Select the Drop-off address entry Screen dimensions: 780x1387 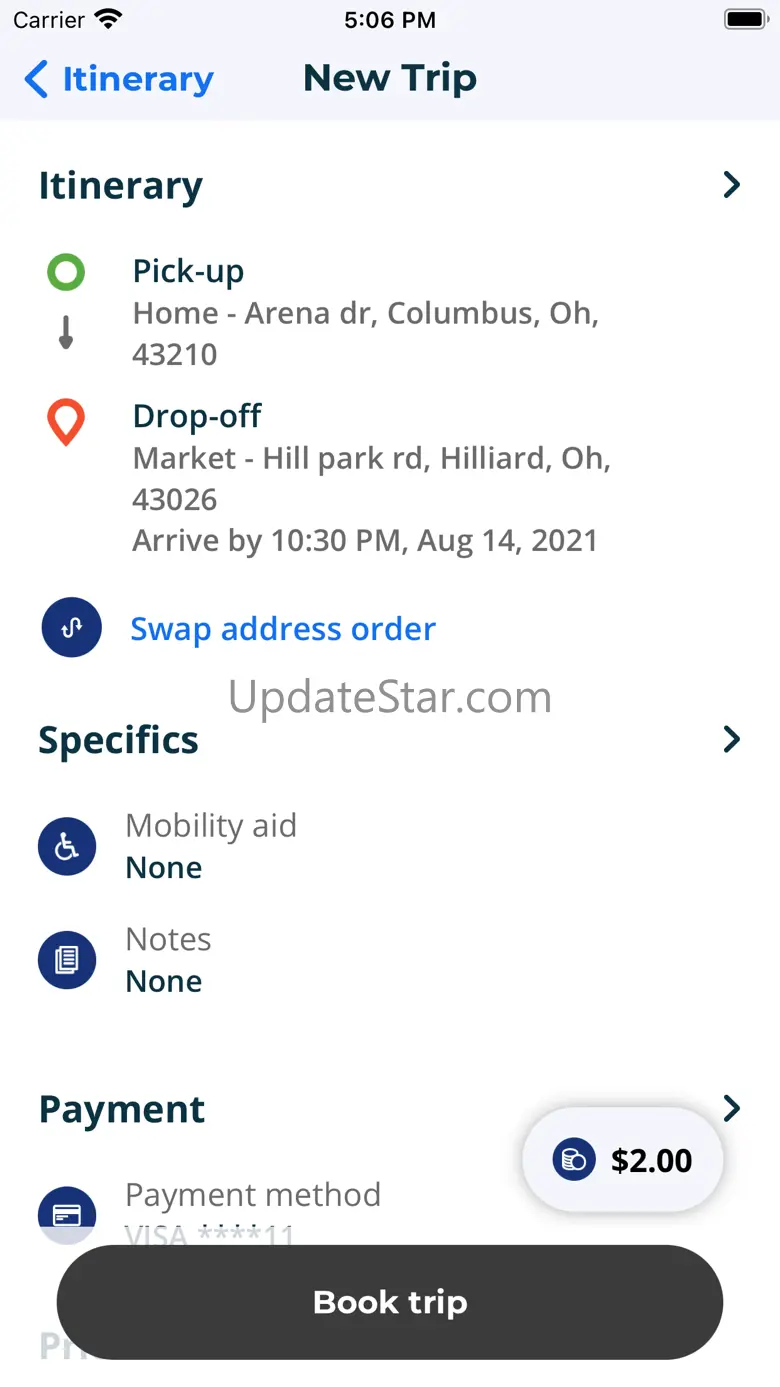(371, 458)
